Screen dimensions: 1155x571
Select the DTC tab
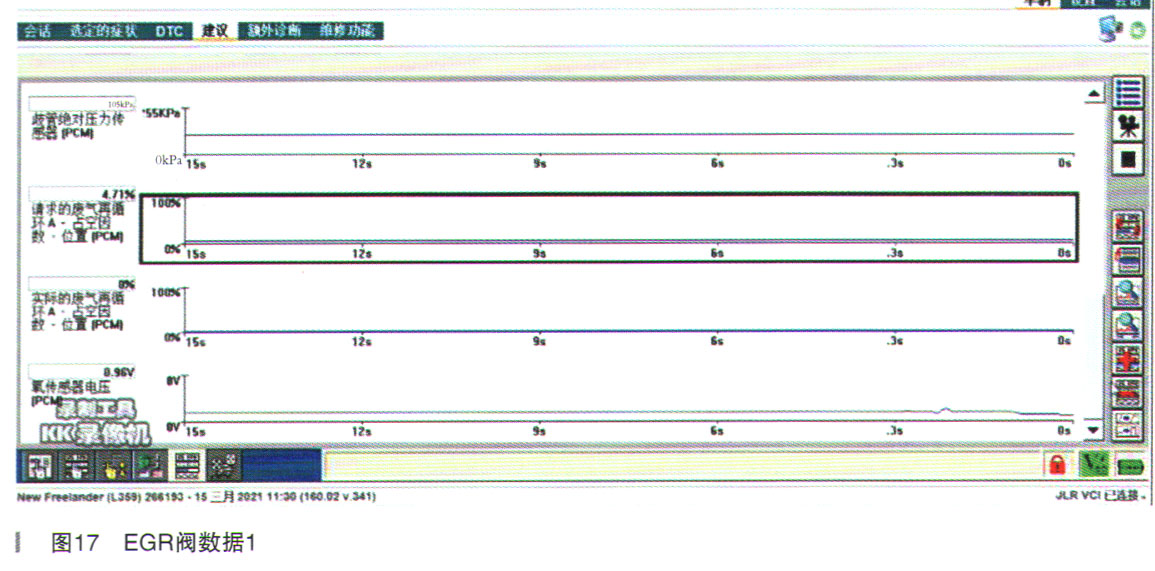pos(169,31)
